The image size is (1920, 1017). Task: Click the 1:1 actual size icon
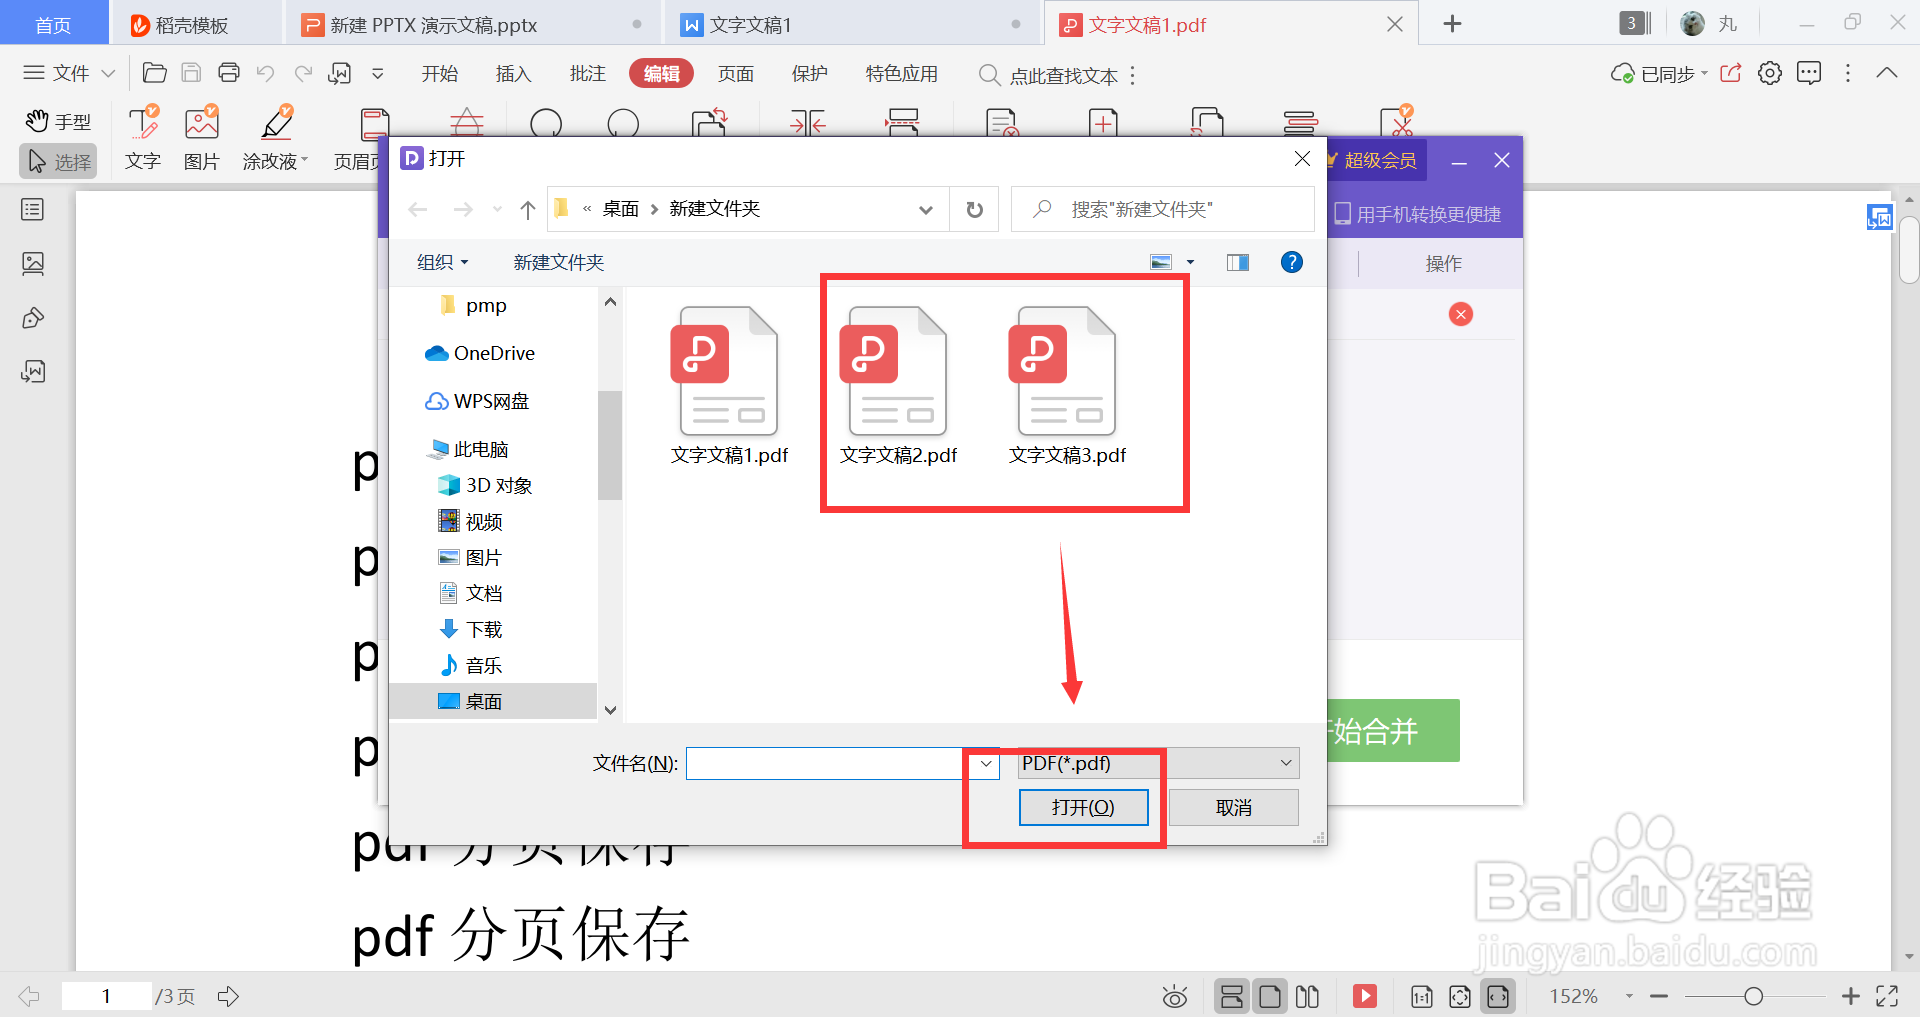coord(1421,995)
